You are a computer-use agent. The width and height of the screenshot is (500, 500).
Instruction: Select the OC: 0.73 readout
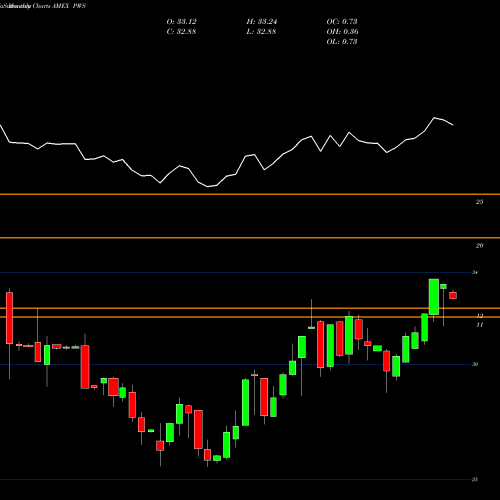coord(342,22)
